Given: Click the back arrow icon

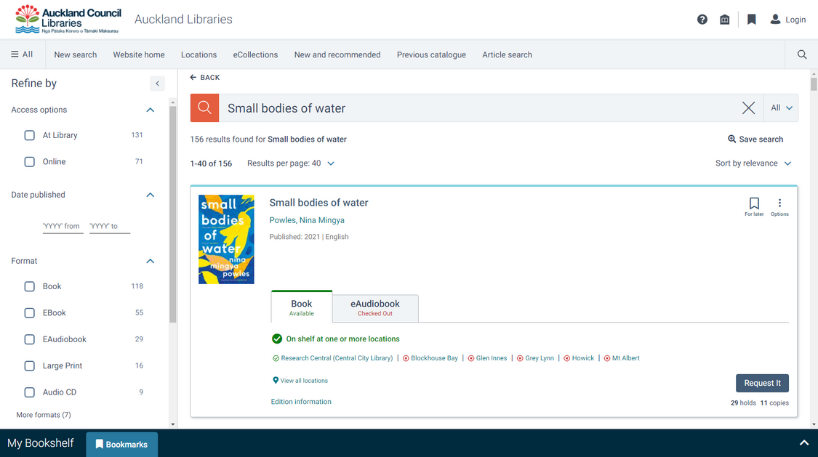Looking at the screenshot, I should click(193, 77).
